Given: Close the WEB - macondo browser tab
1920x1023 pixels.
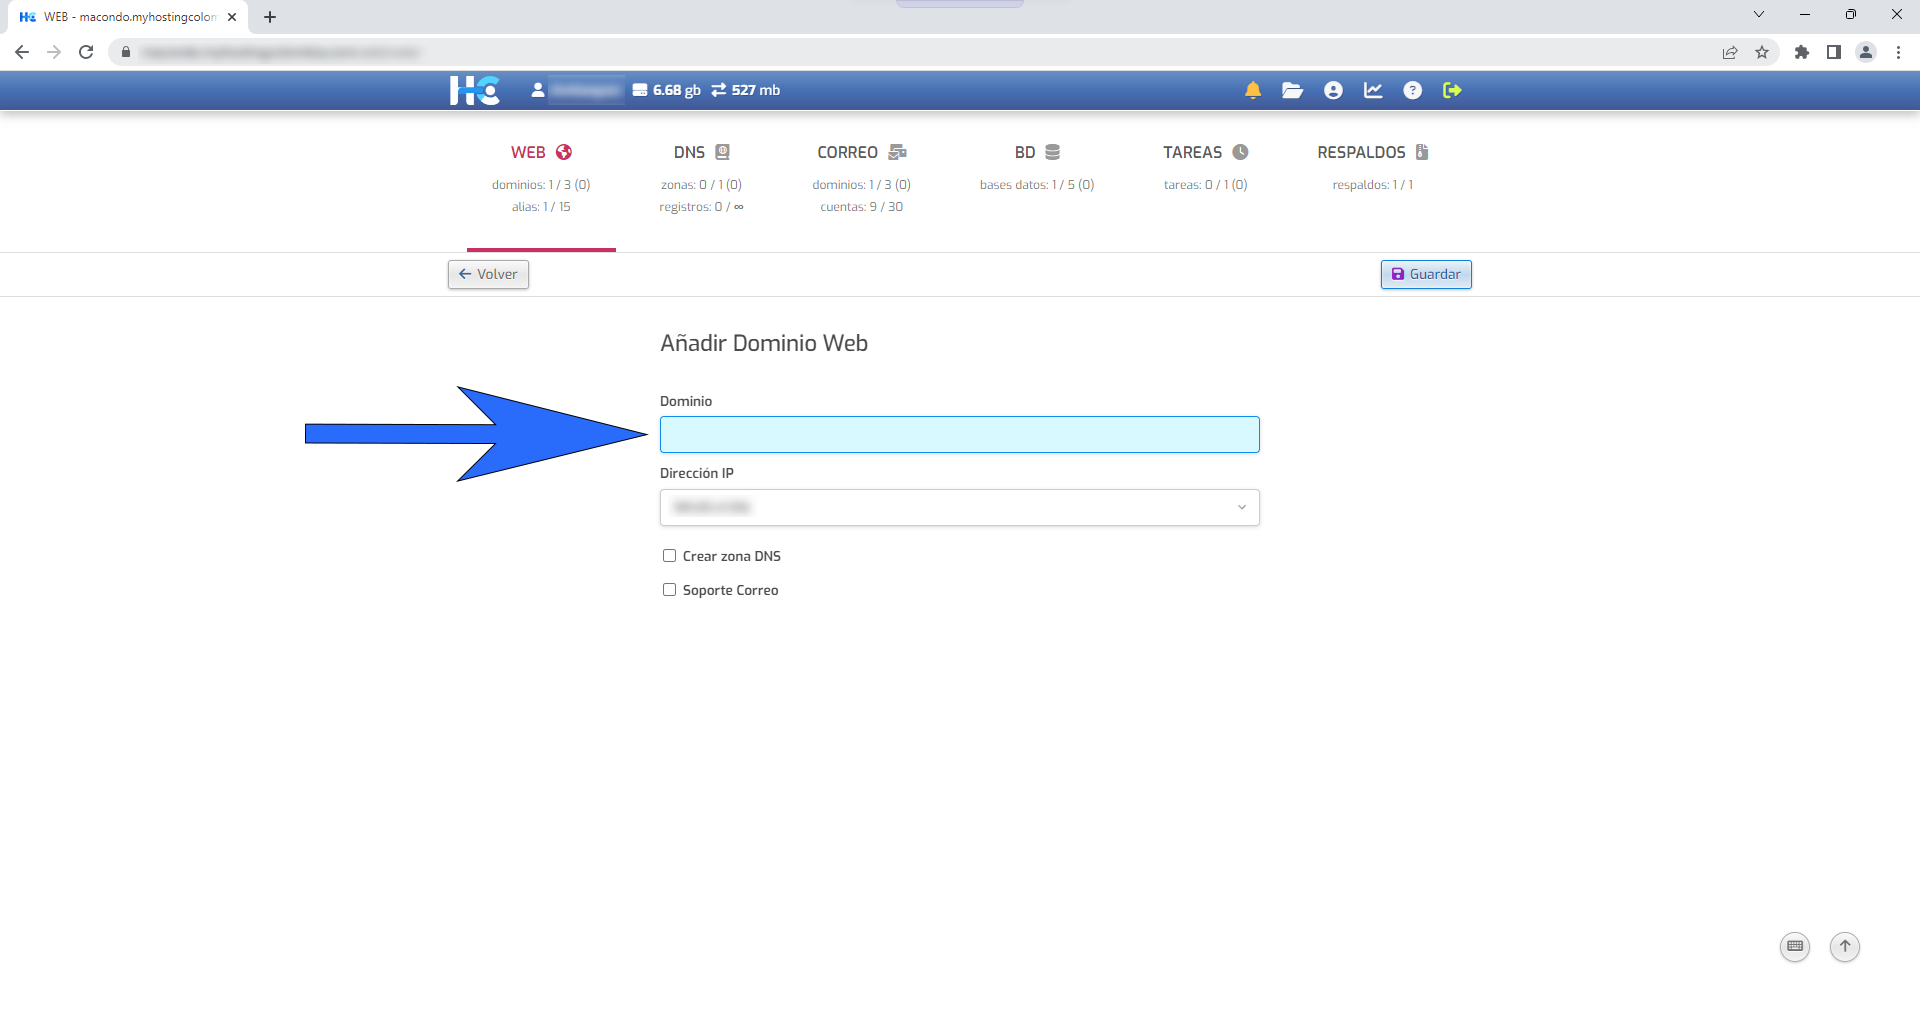Looking at the screenshot, I should pos(232,17).
